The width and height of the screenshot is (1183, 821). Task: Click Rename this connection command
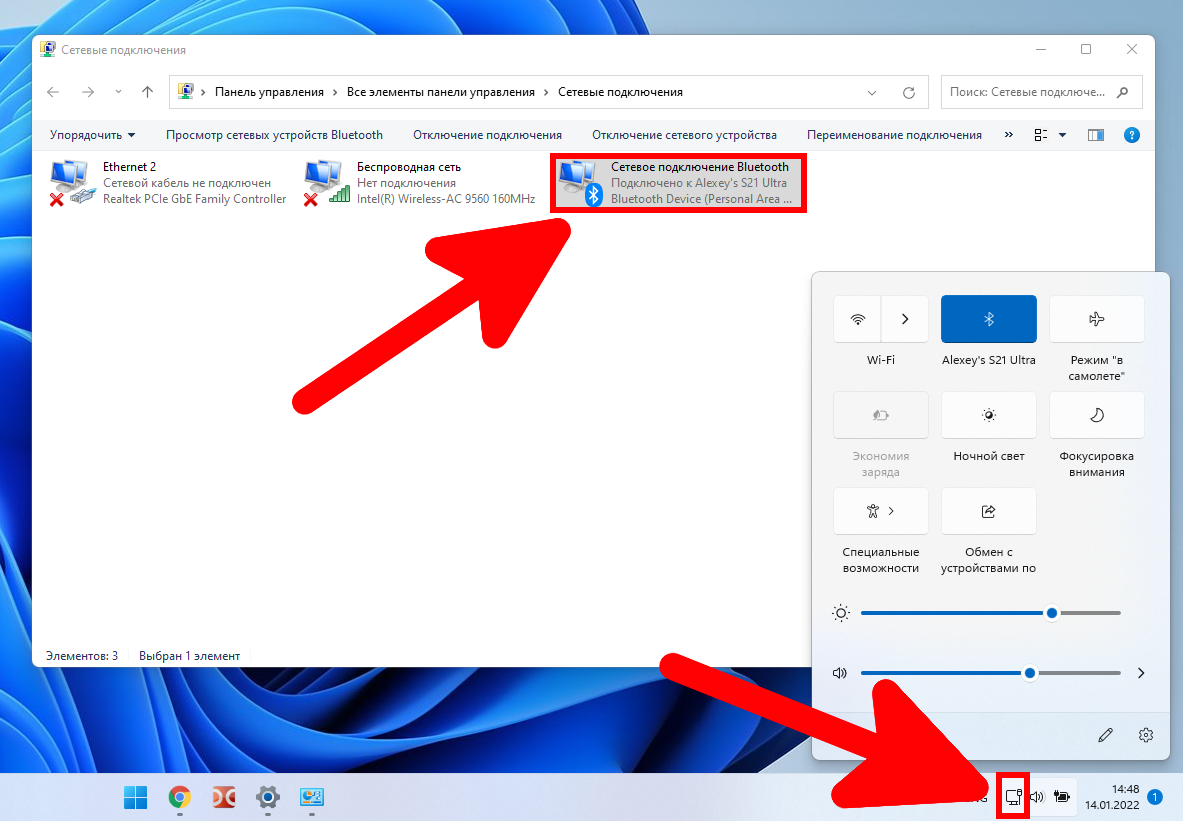(893, 135)
